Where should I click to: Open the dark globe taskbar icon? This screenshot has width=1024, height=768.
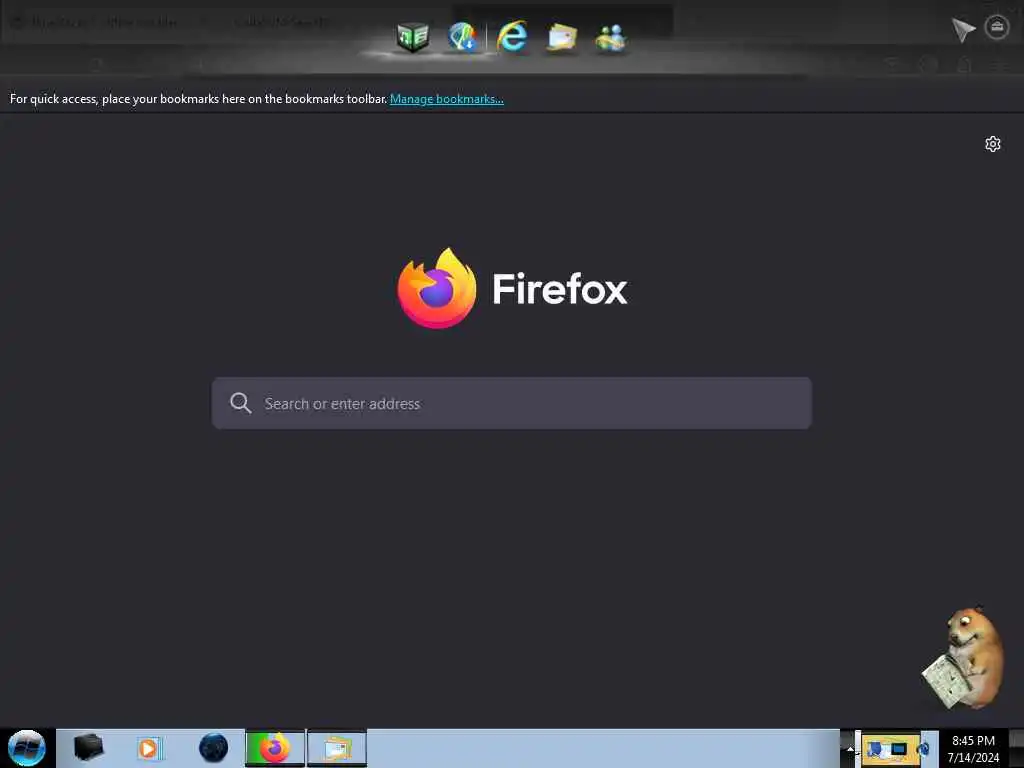214,748
